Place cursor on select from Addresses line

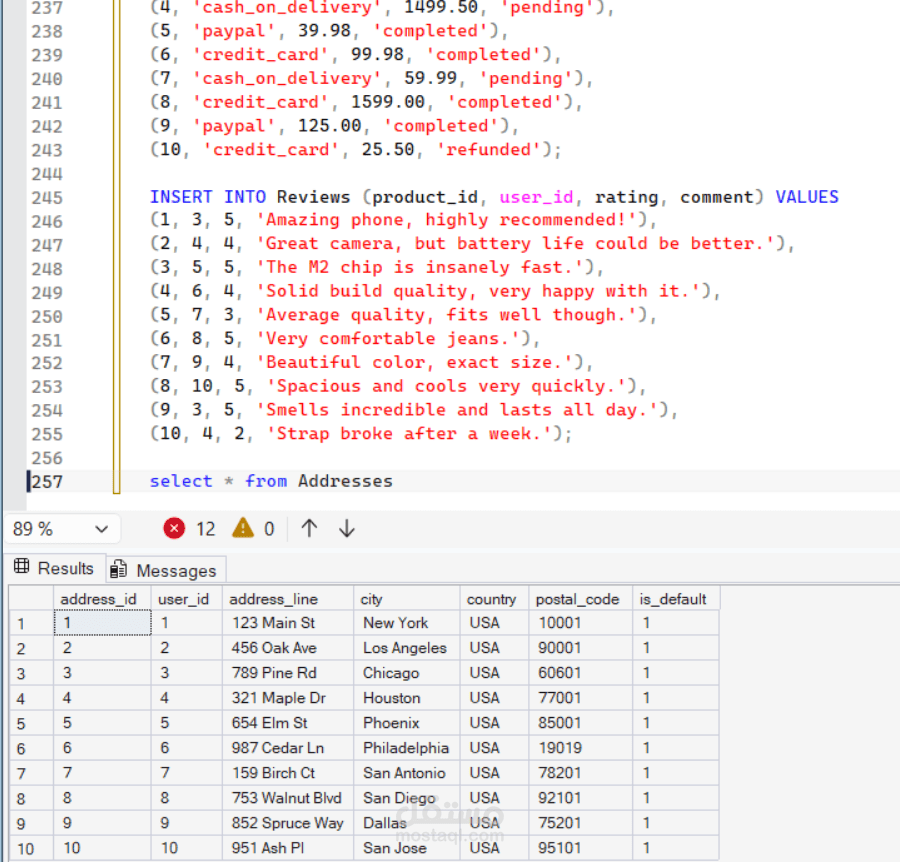tap(271, 481)
